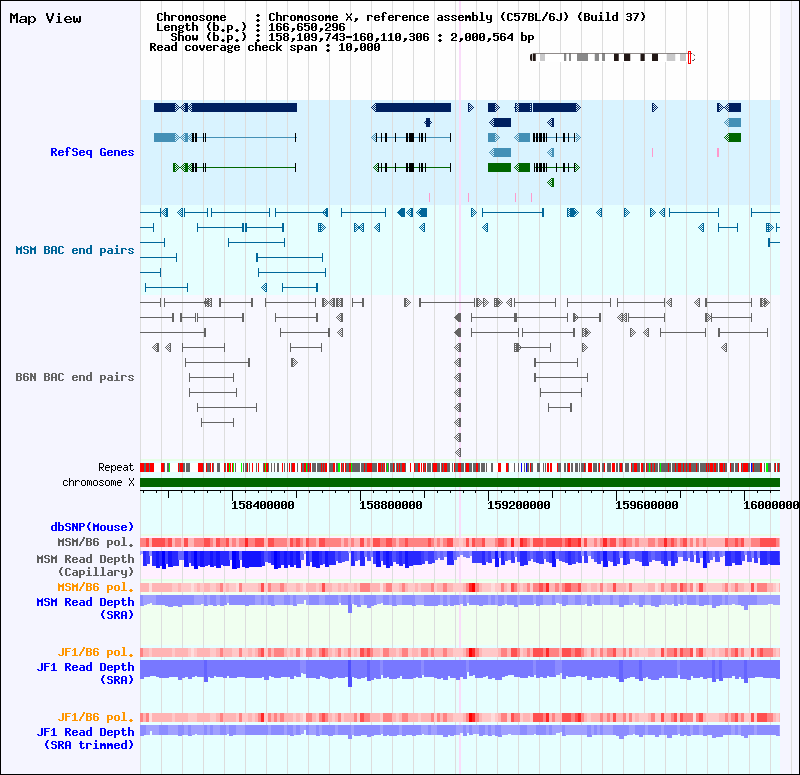The image size is (800, 775).
Task: Open the MSM Read Depth (SRA) link
Action: 85,608
